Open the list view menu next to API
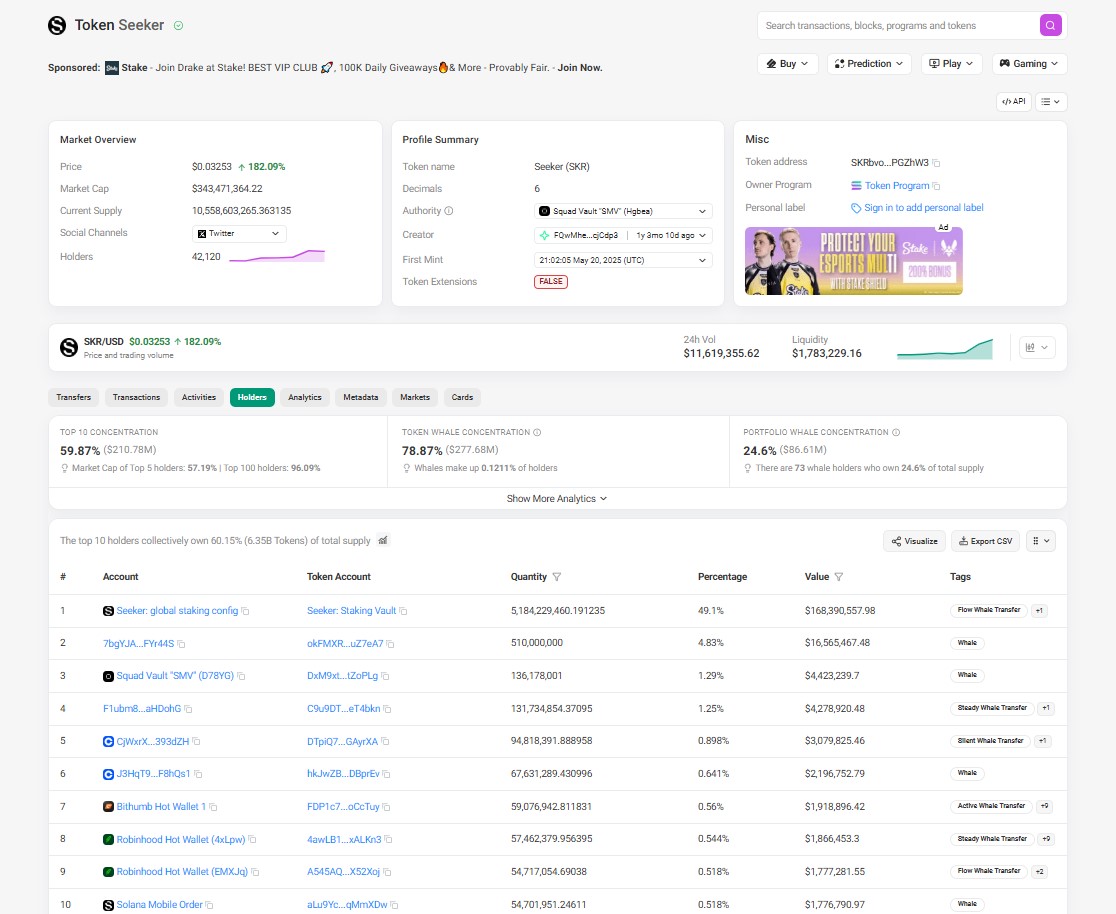The width and height of the screenshot is (1116, 914). pyautogui.click(x=1051, y=102)
